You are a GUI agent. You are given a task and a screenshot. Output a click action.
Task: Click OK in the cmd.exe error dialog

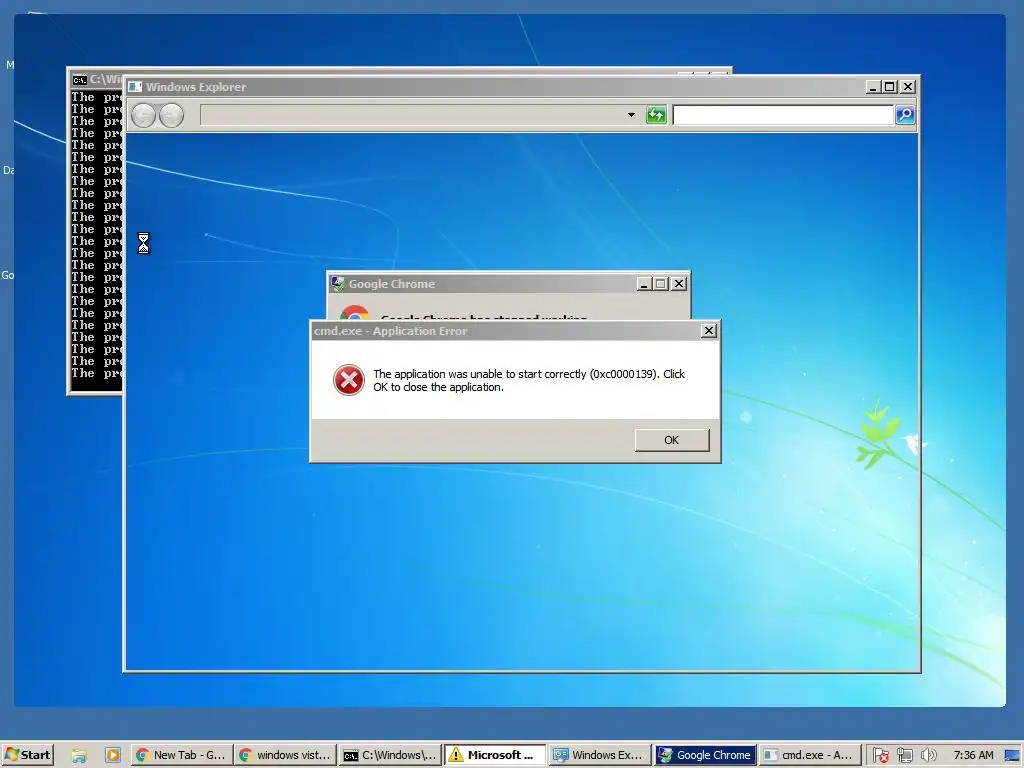(671, 440)
